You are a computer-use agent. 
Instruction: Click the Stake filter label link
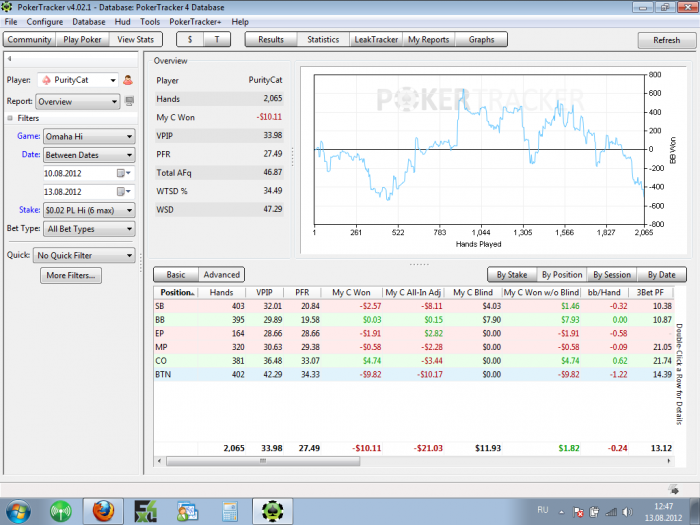29,209
